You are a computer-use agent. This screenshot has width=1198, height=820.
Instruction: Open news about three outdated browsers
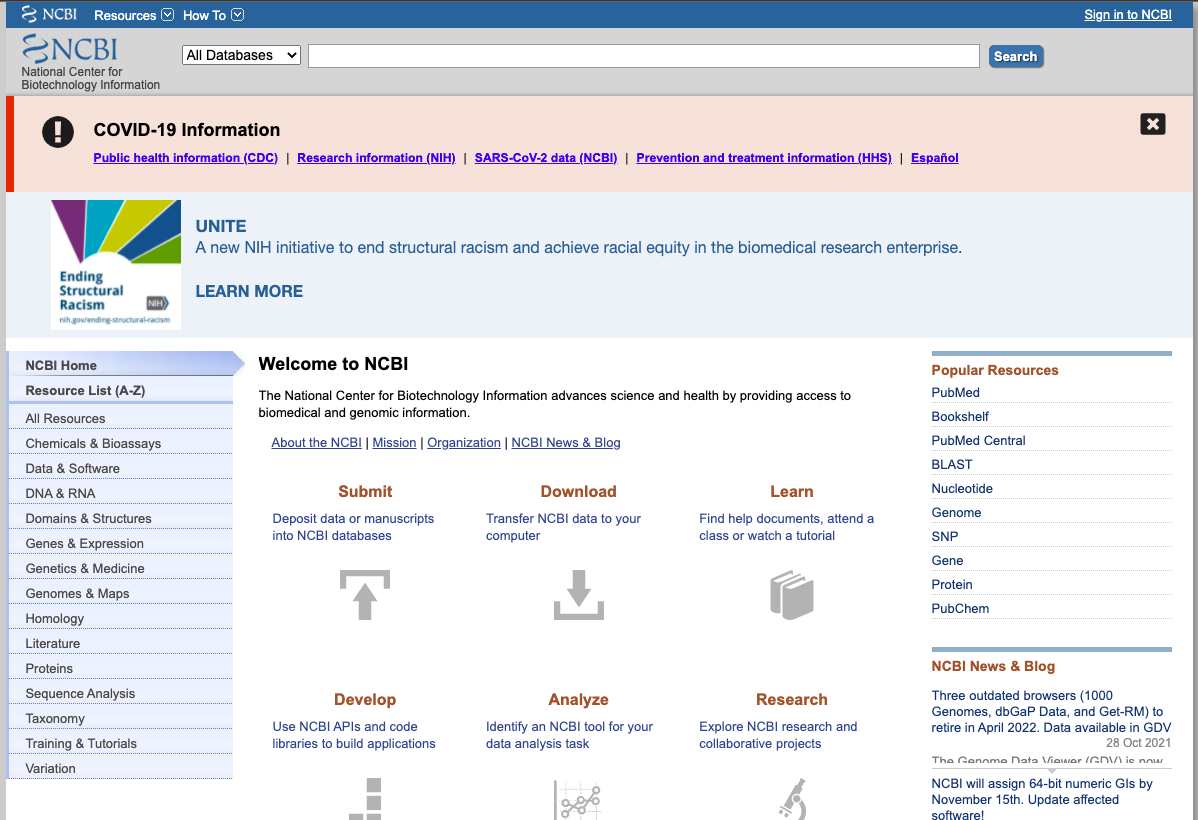tap(1051, 711)
